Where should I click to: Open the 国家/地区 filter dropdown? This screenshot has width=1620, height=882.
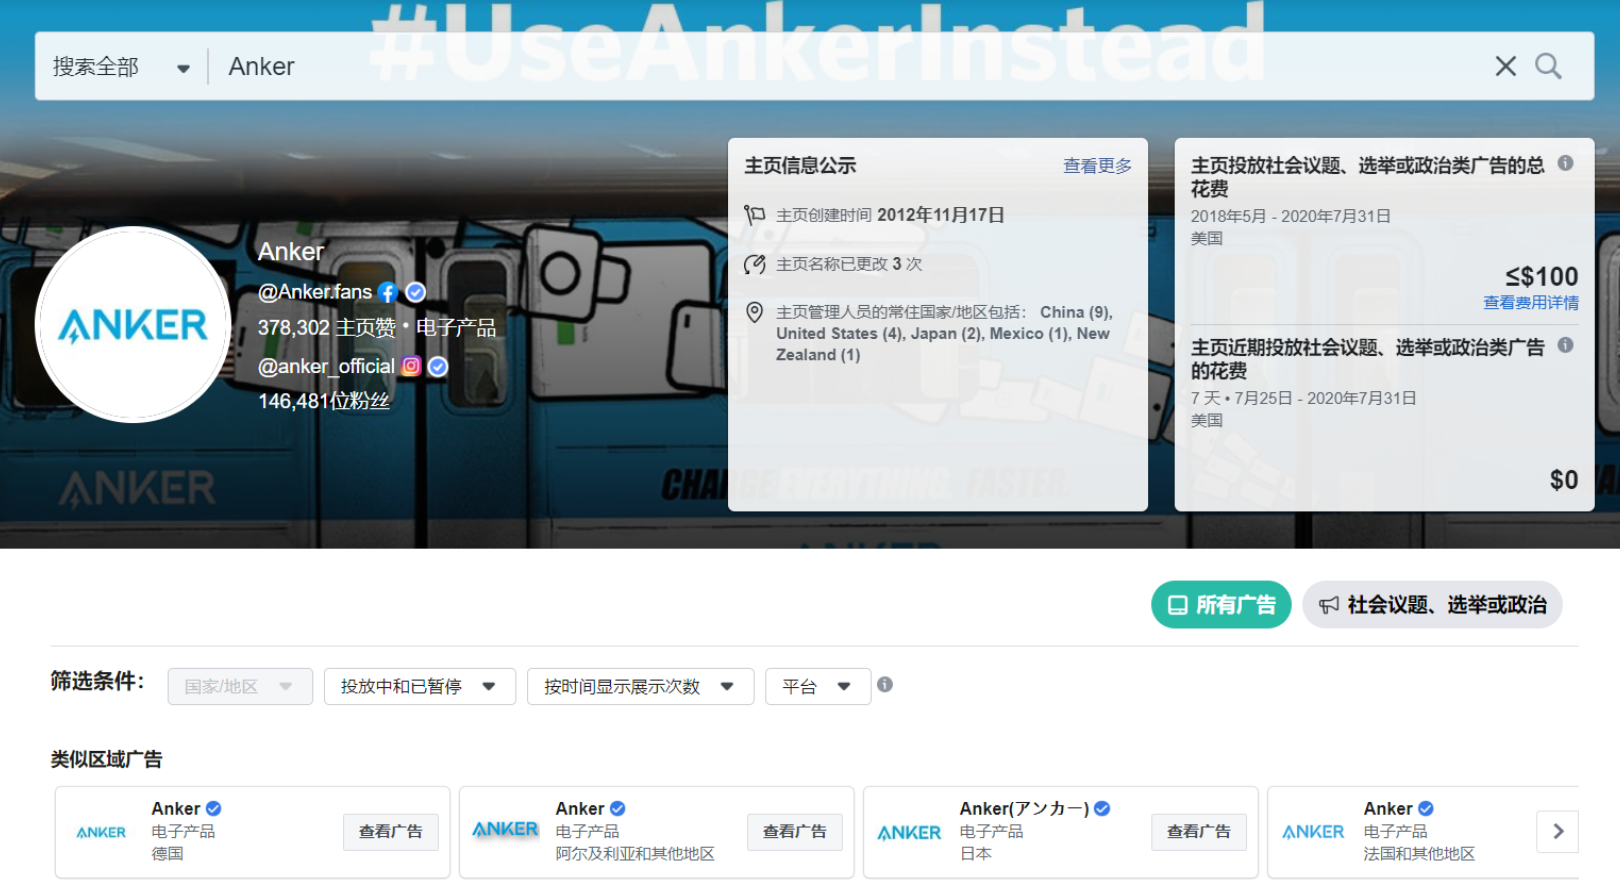pos(240,687)
